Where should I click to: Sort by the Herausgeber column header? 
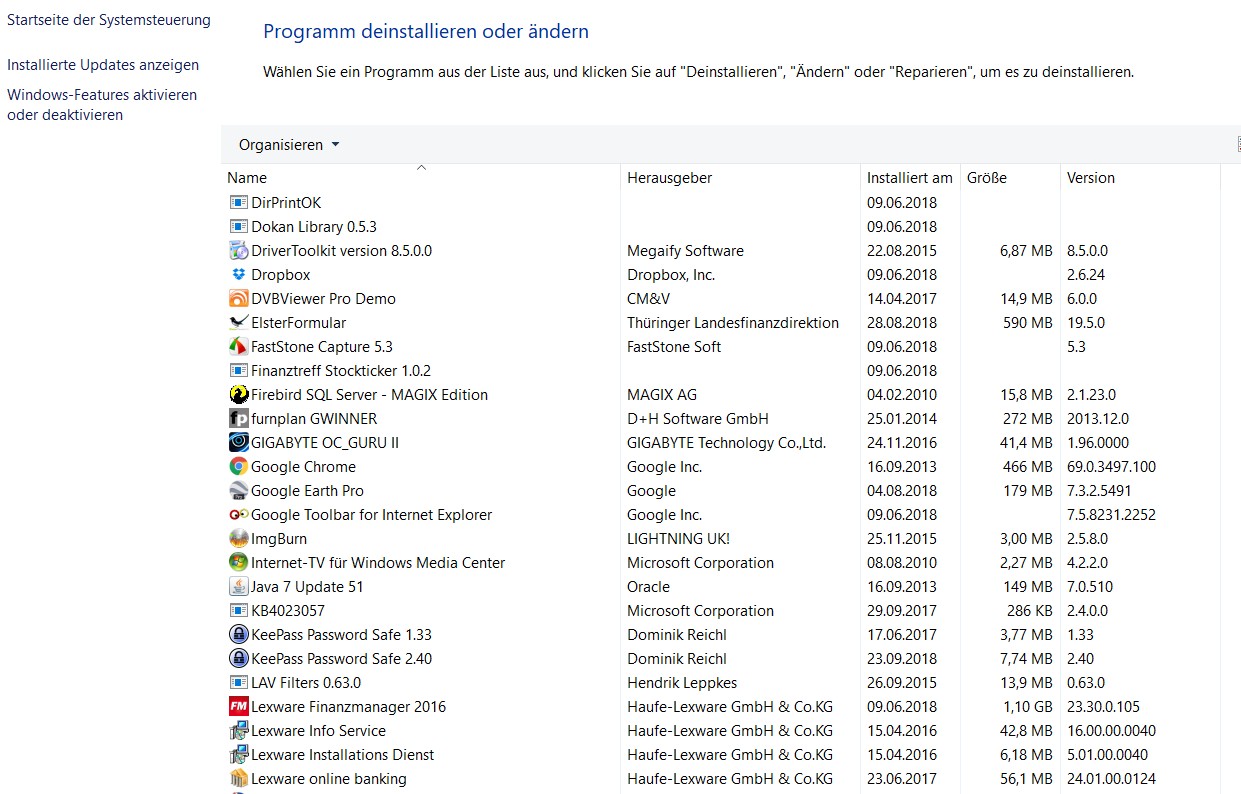(670, 178)
